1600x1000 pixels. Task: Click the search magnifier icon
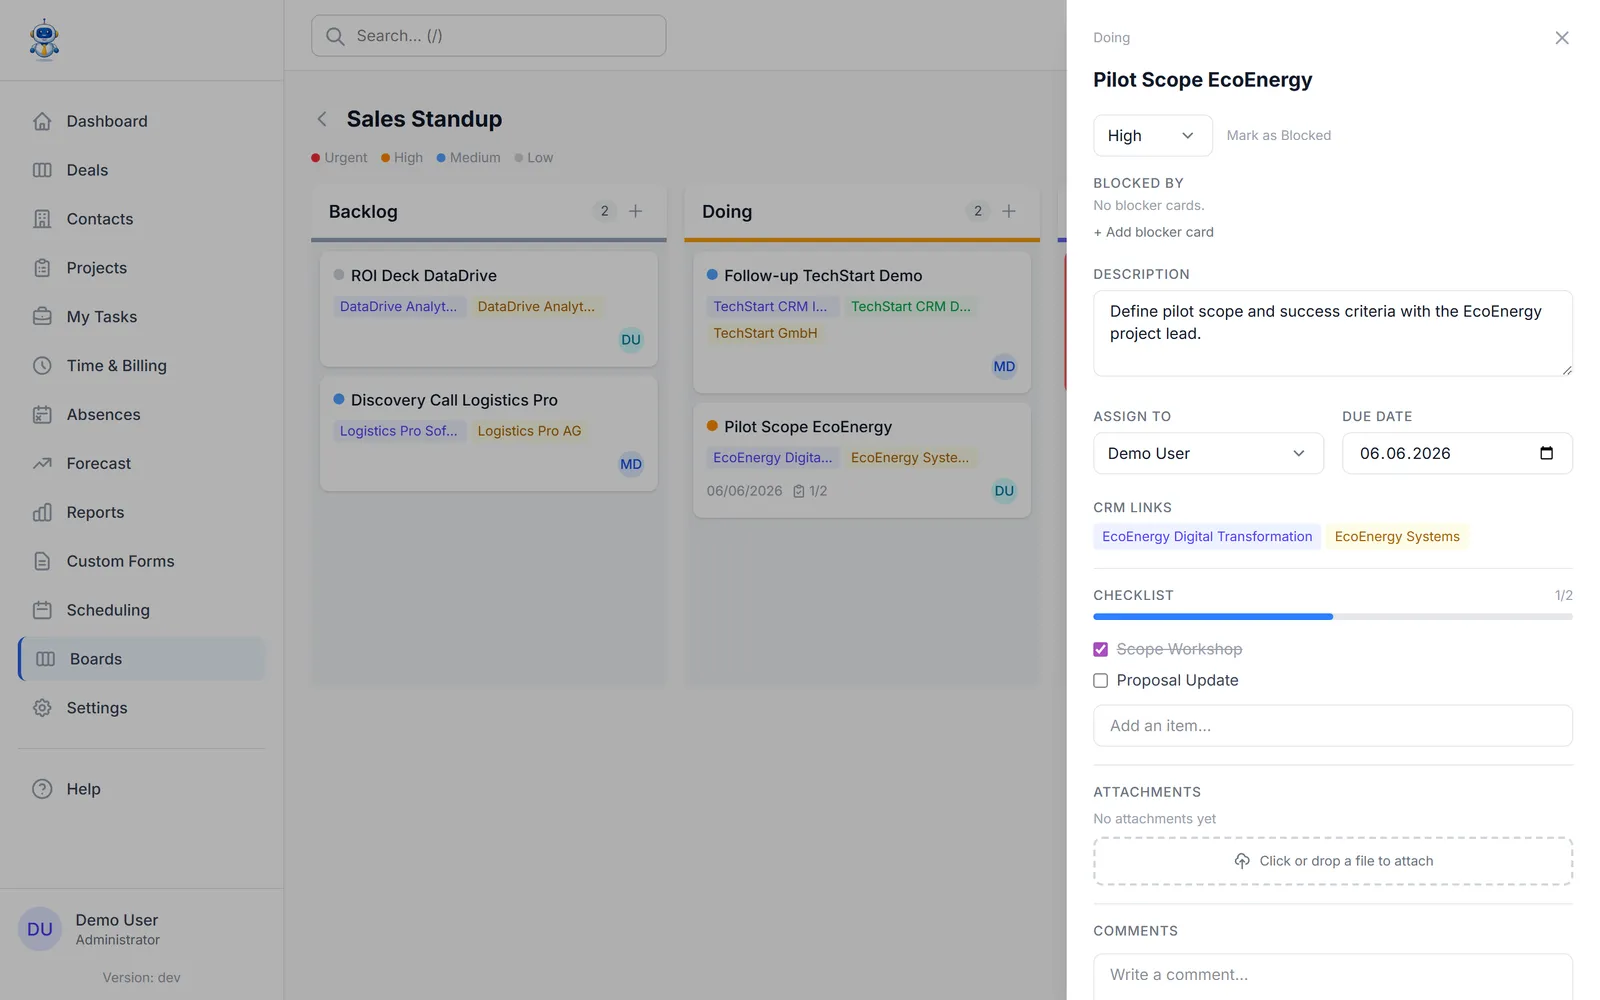pyautogui.click(x=336, y=36)
